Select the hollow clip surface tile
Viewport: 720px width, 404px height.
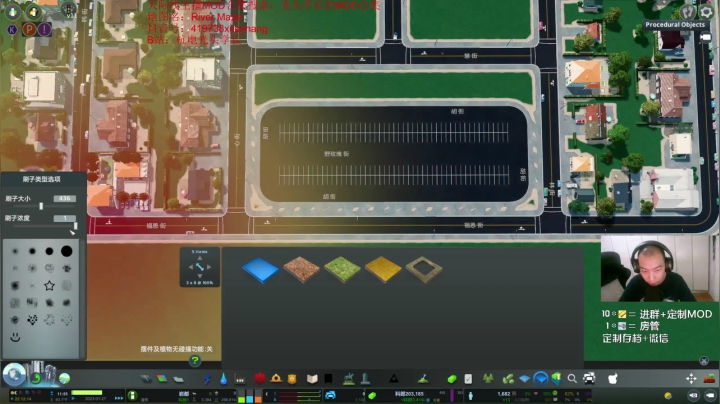[424, 269]
